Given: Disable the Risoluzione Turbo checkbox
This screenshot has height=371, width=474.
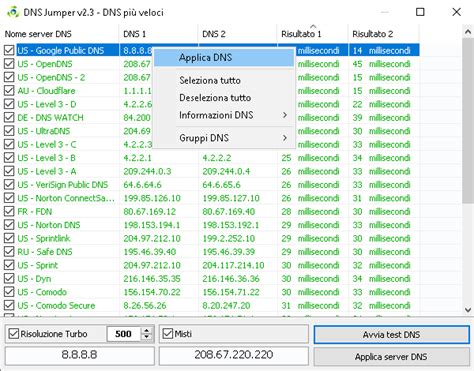Looking at the screenshot, I should (14, 334).
